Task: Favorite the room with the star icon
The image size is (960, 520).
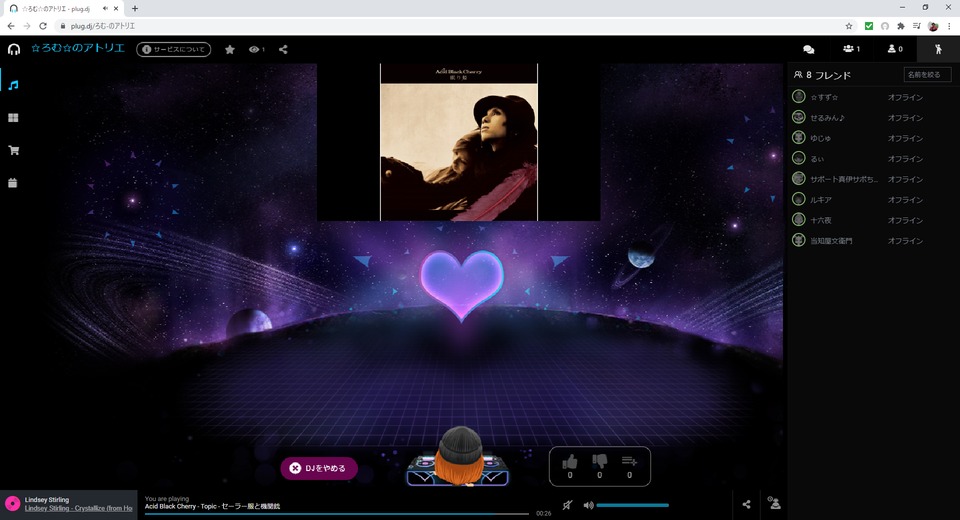Action: (x=230, y=50)
